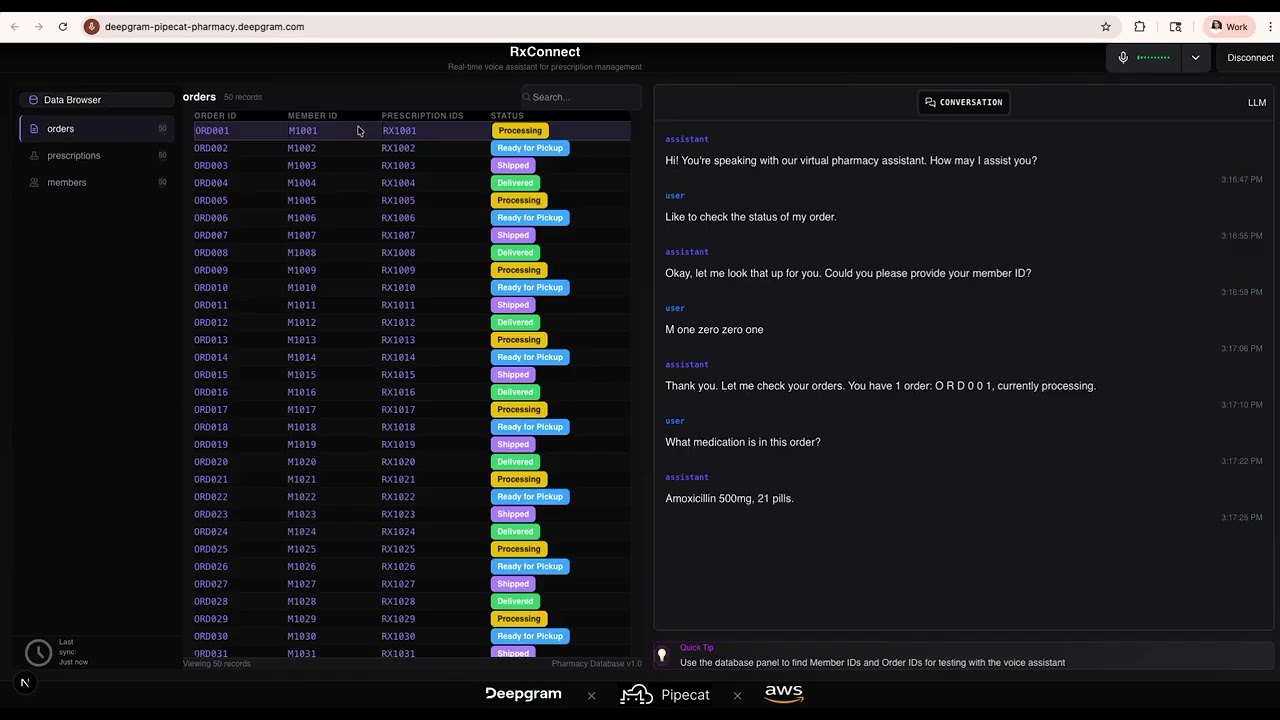Open the Next.js dev tools N icon

click(x=25, y=683)
